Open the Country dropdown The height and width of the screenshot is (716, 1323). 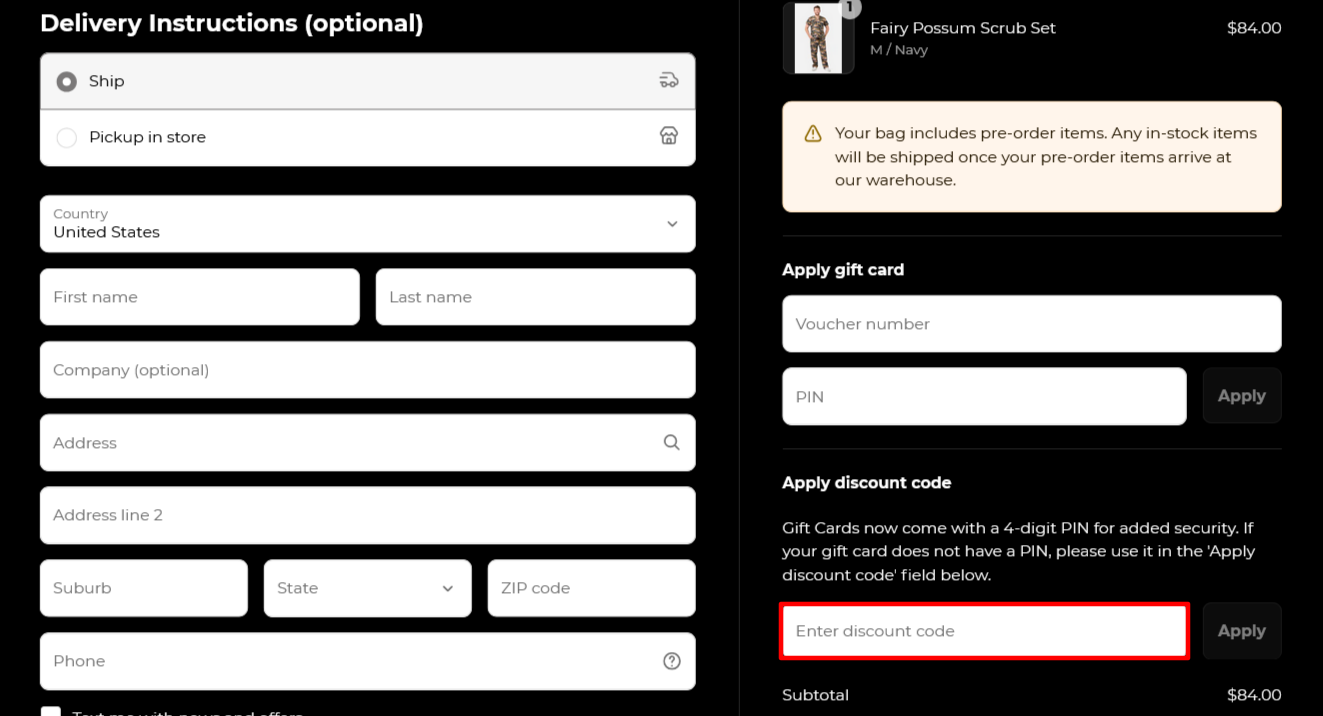tap(367, 224)
